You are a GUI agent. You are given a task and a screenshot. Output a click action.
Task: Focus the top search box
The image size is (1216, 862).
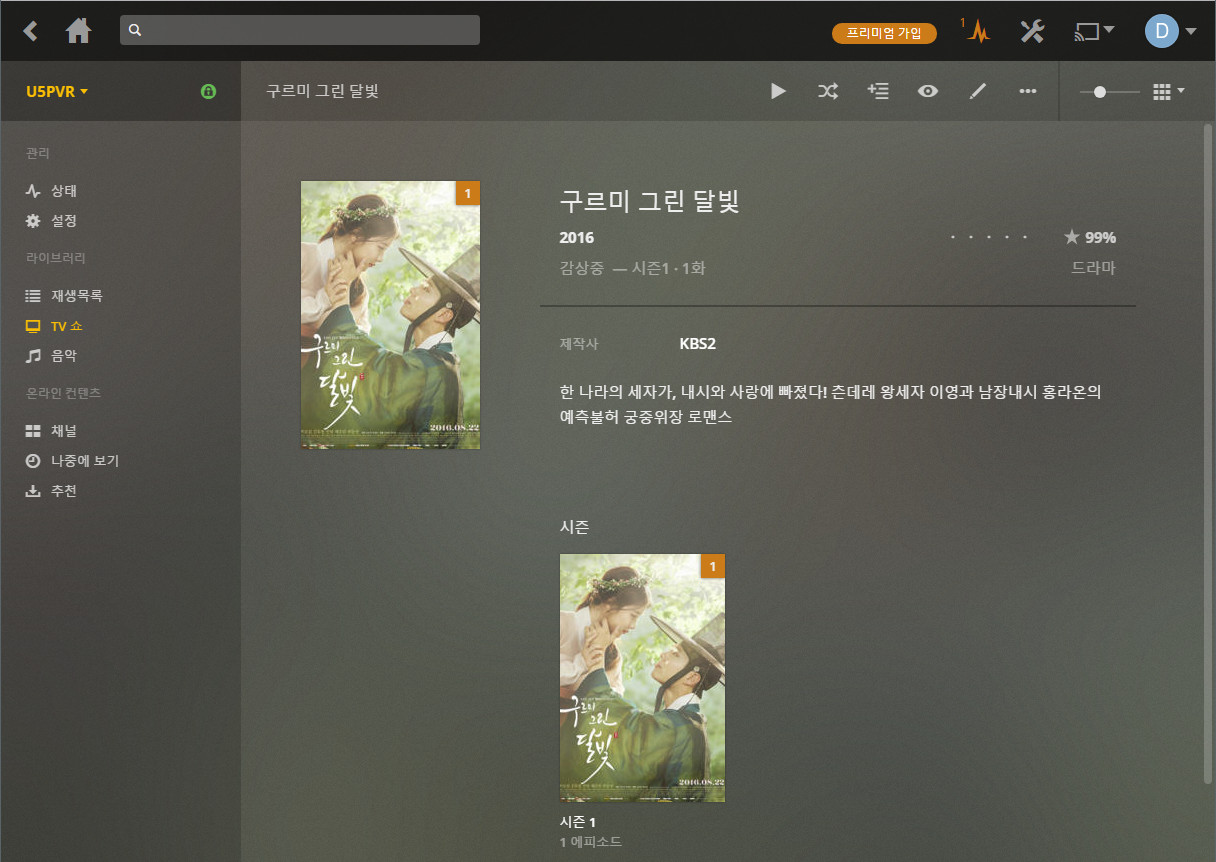(x=300, y=30)
